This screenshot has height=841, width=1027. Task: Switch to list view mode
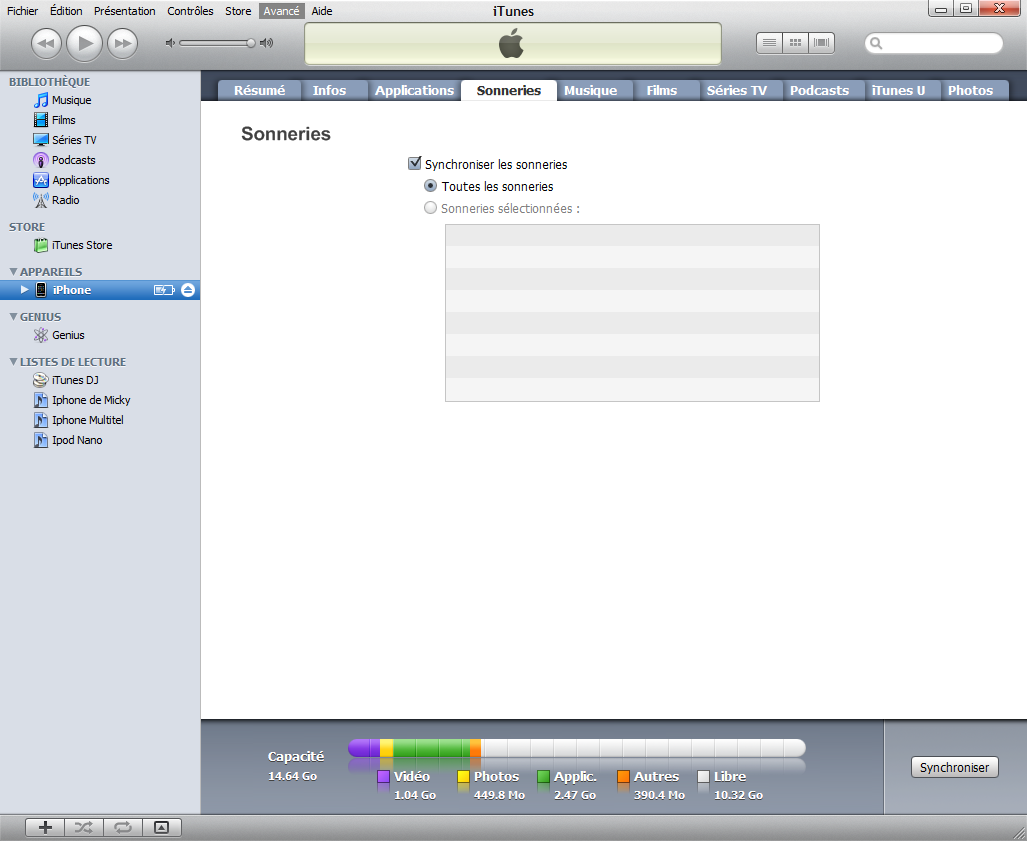tap(770, 43)
